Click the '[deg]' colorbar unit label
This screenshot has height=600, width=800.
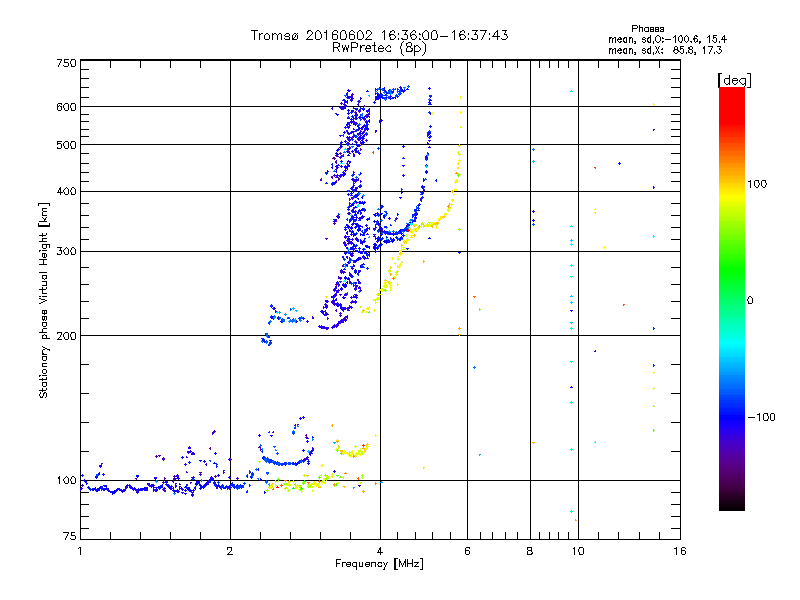734,80
